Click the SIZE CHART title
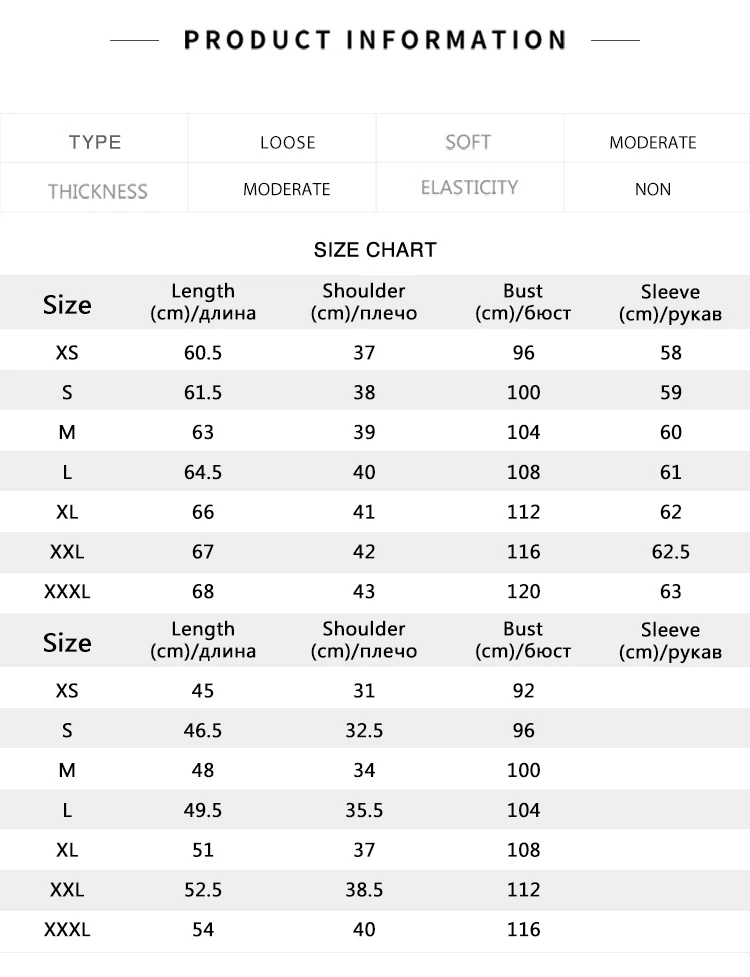Viewport: 750px width, 977px height. (x=375, y=250)
